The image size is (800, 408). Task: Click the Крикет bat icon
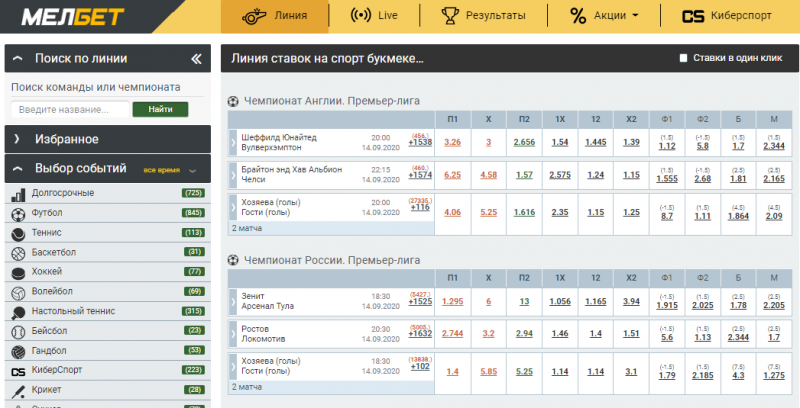tap(18, 392)
